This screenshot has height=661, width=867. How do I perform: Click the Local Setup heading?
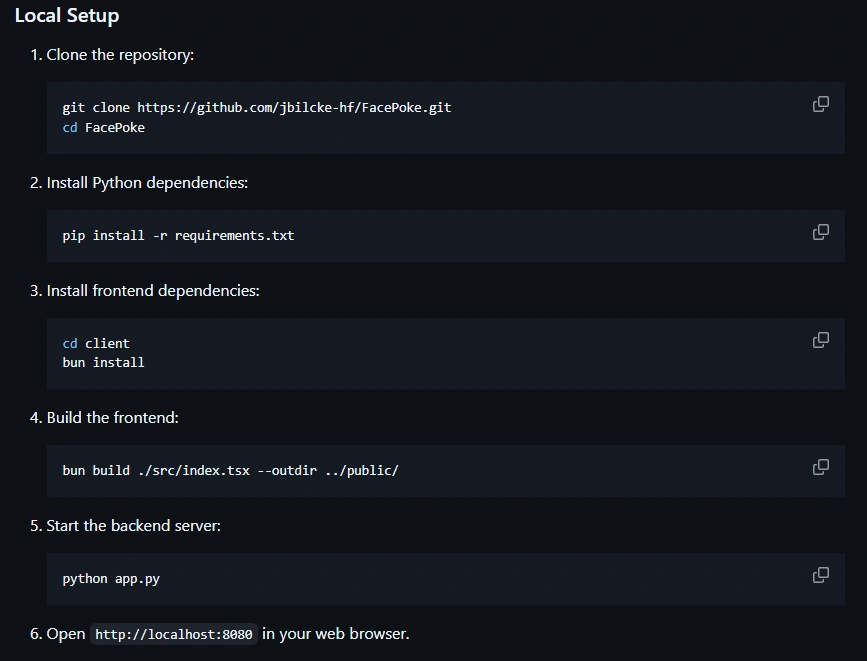coord(67,15)
